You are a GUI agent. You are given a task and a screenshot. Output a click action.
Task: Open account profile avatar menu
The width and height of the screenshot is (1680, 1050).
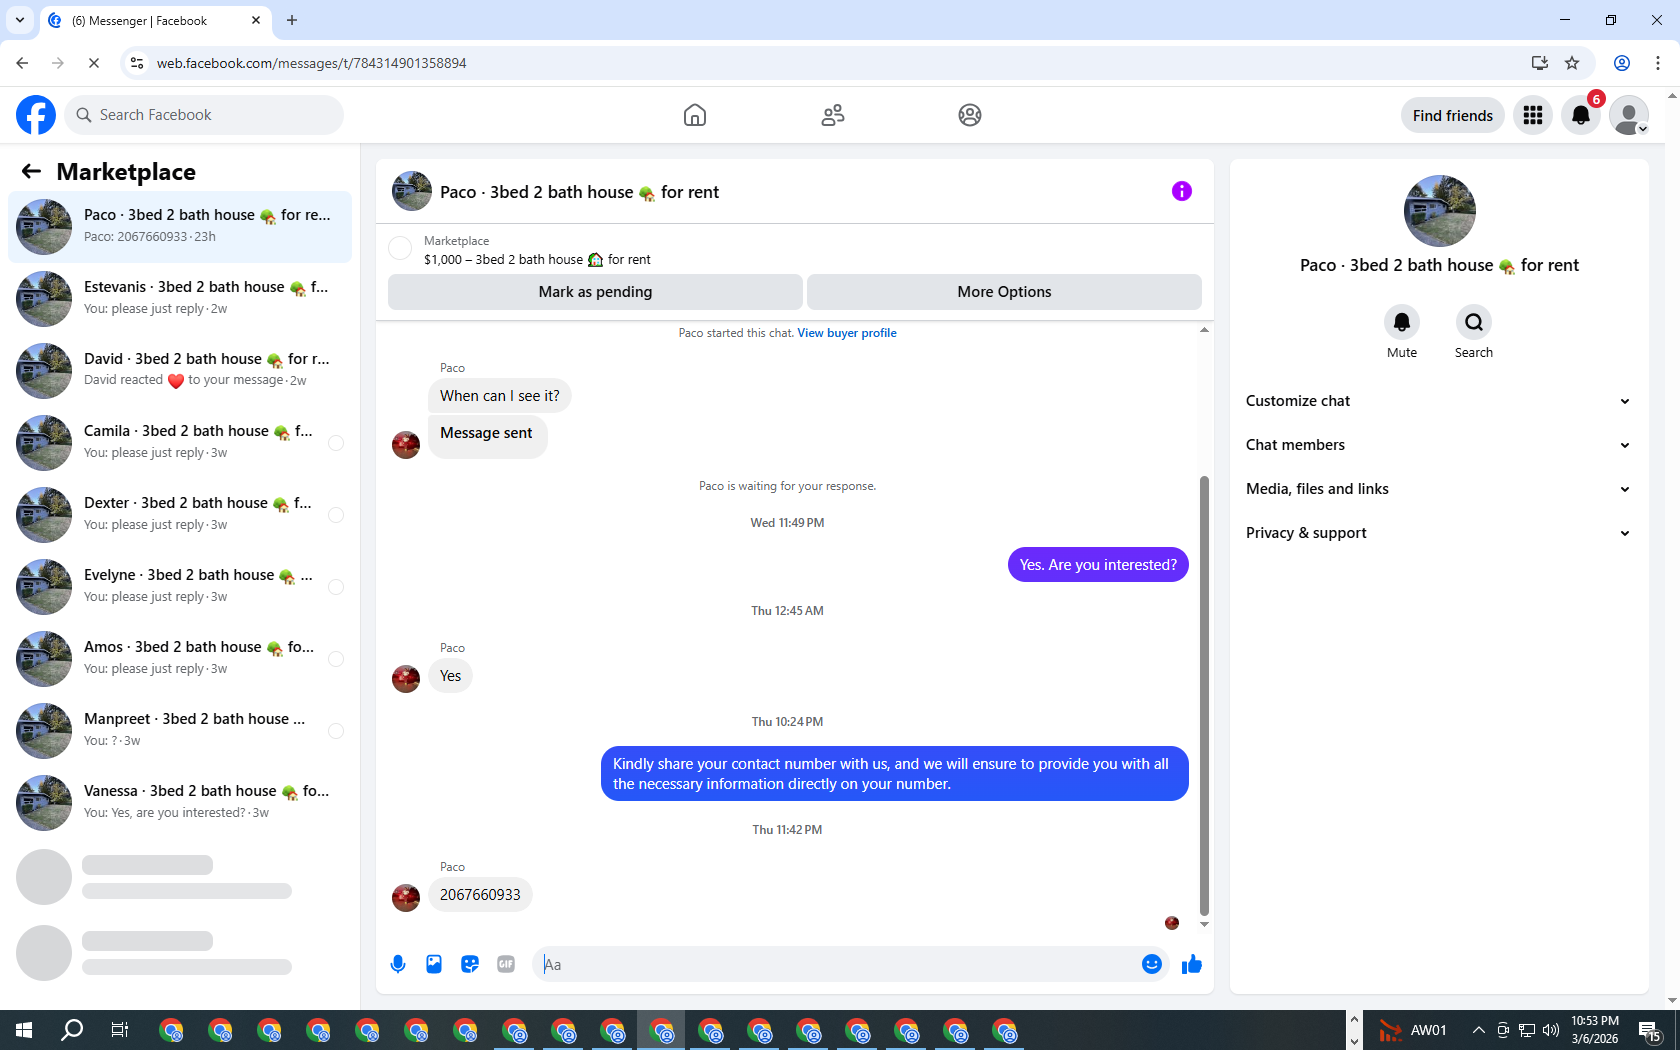pos(1629,115)
